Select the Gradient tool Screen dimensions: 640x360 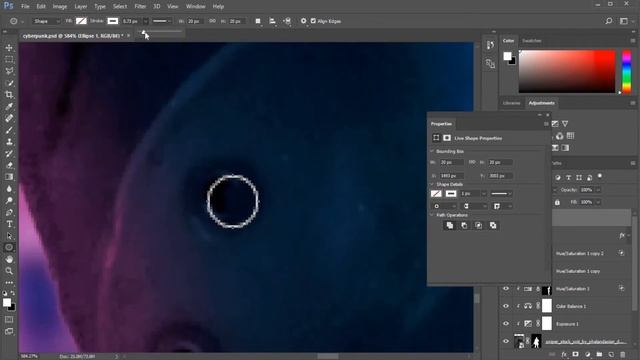click(x=9, y=177)
